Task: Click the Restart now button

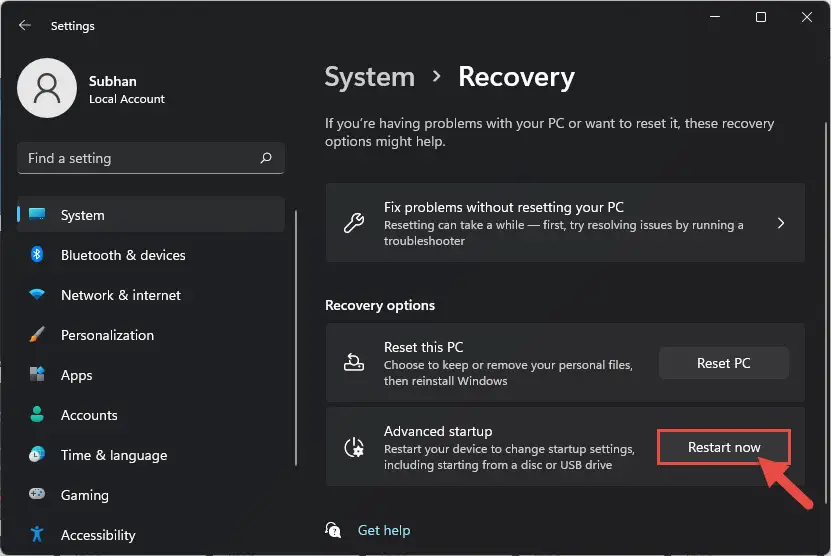Action: coord(723,447)
